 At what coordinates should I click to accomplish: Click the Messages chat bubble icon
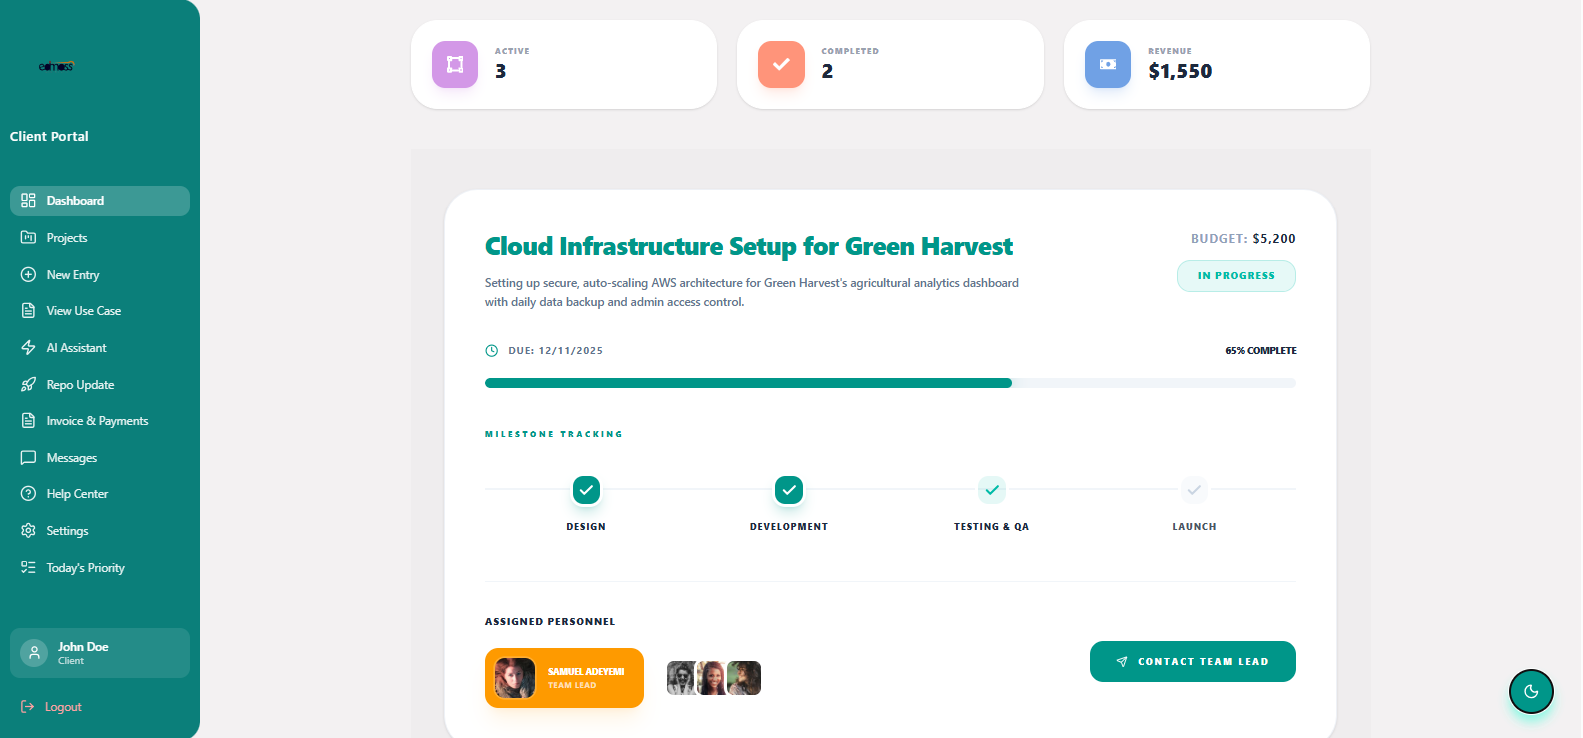28,457
